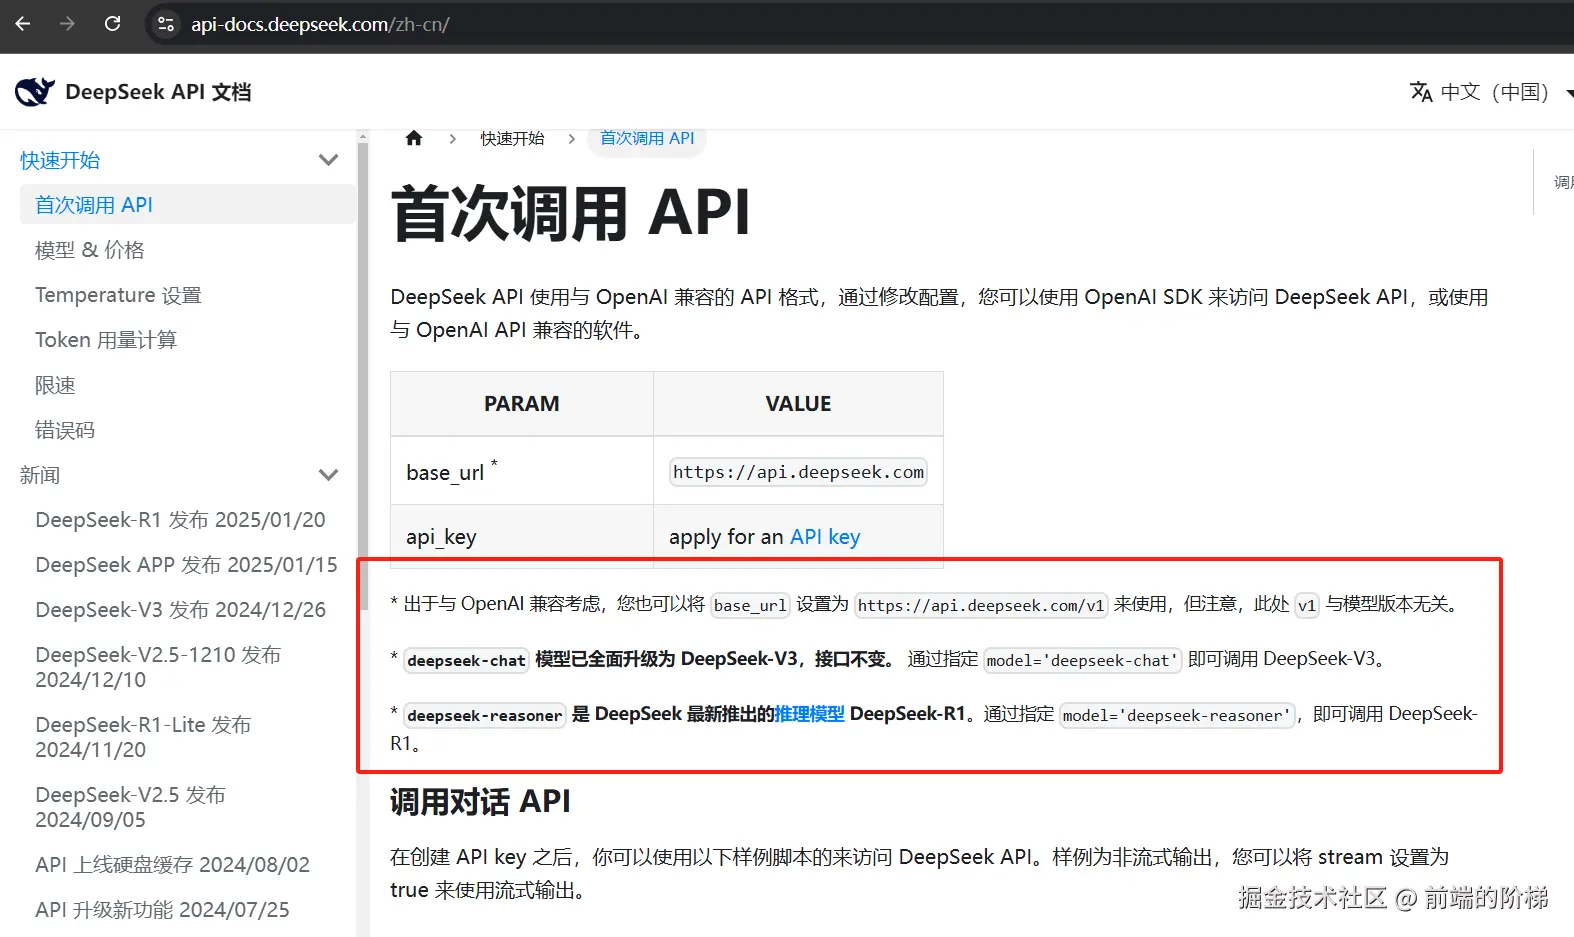Click model='deepseek-reasoner' code snippet

pyautogui.click(x=1177, y=715)
